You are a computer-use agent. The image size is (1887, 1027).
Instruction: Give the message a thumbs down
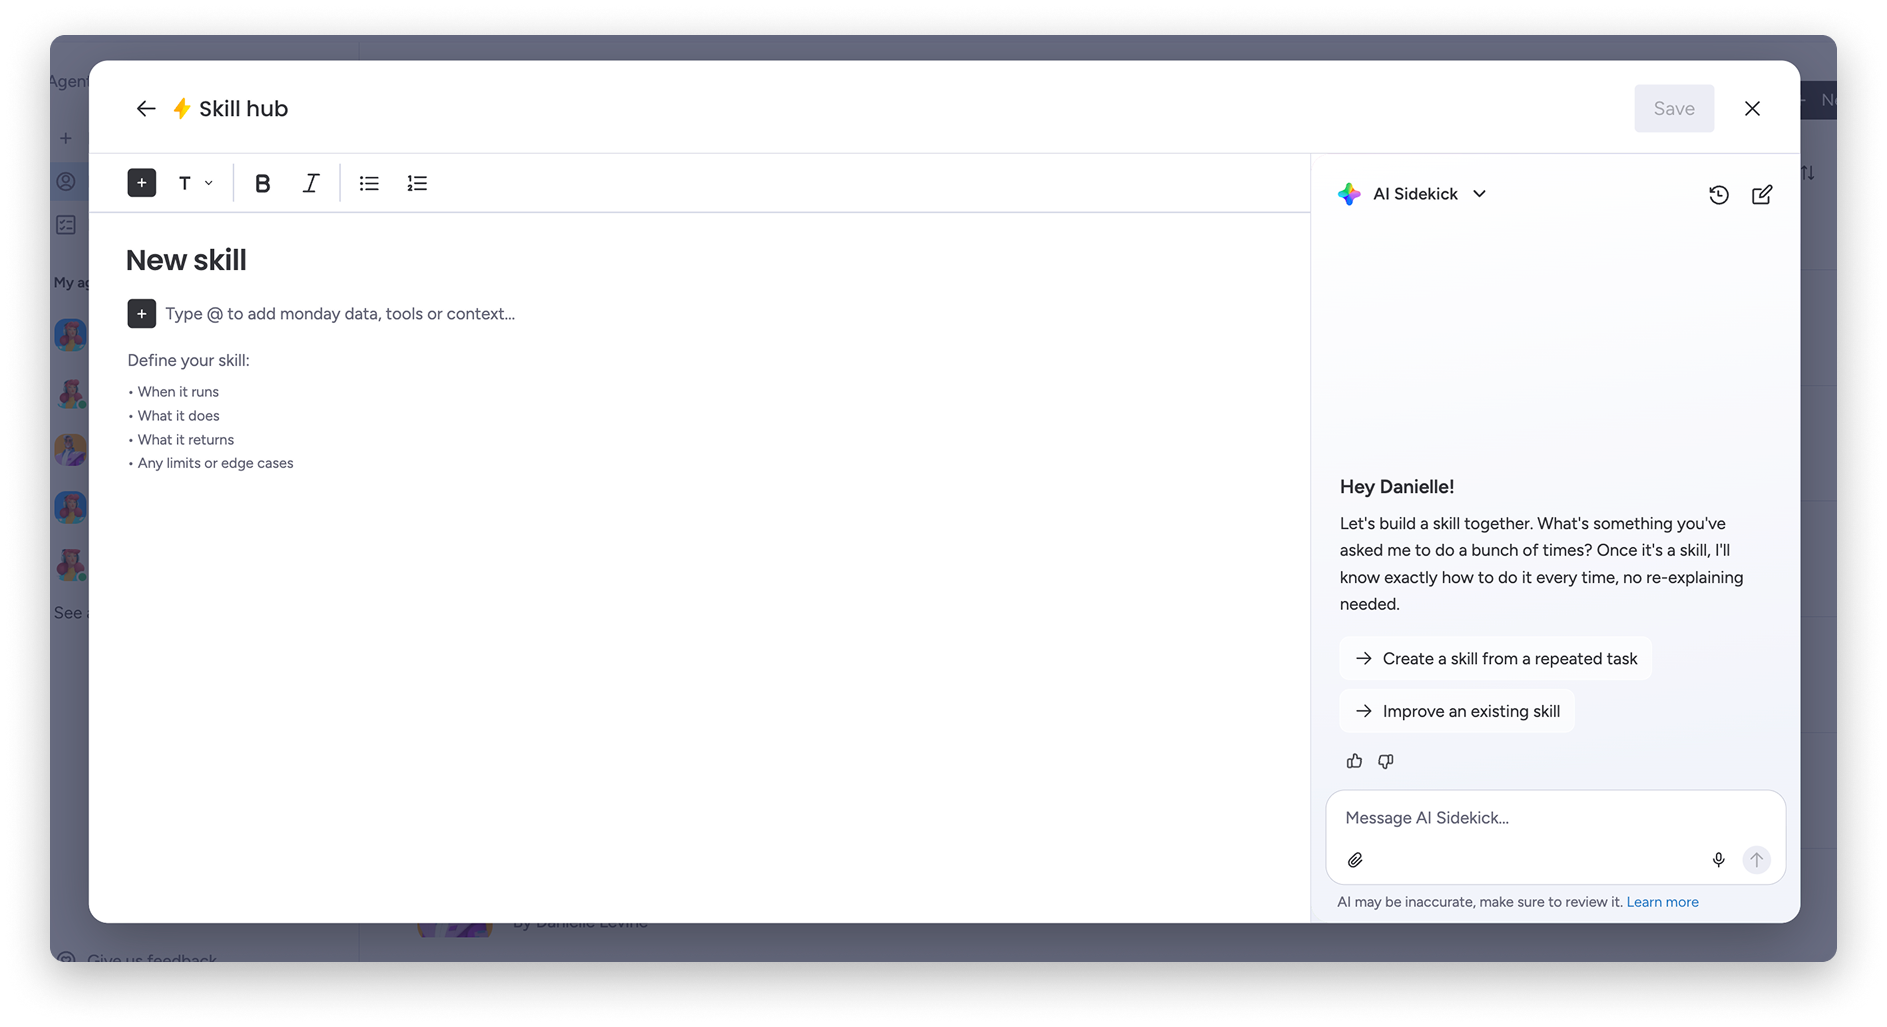tap(1386, 762)
